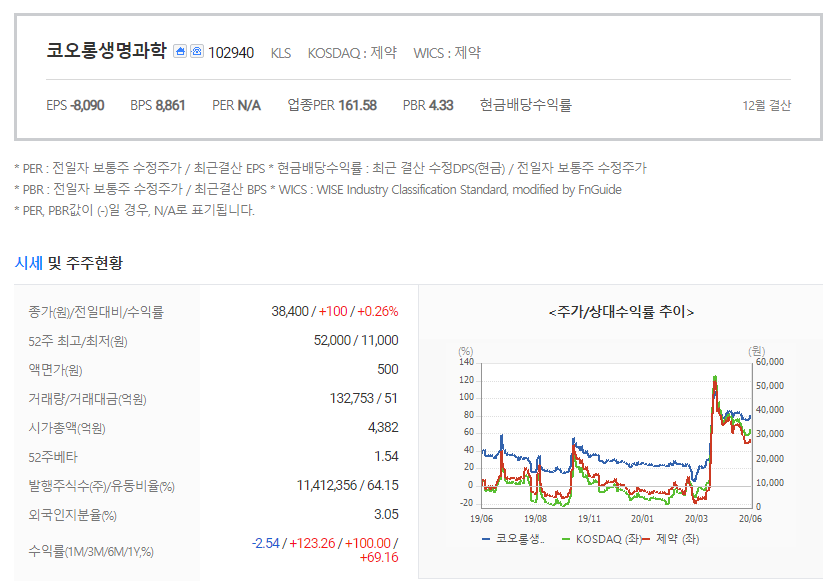Click the 19/06 x-axis label on chart
This screenshot has height=581, width=837.
tap(481, 519)
